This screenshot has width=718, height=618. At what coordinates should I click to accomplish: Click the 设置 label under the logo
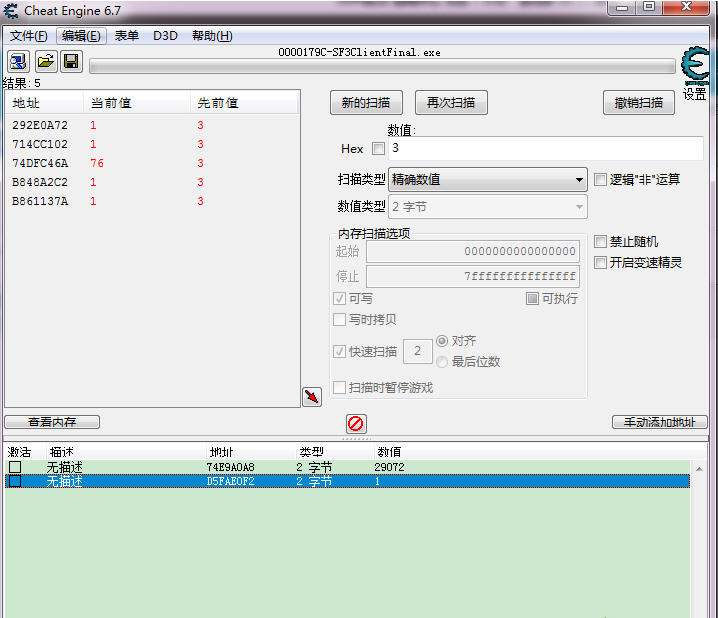tap(695, 94)
